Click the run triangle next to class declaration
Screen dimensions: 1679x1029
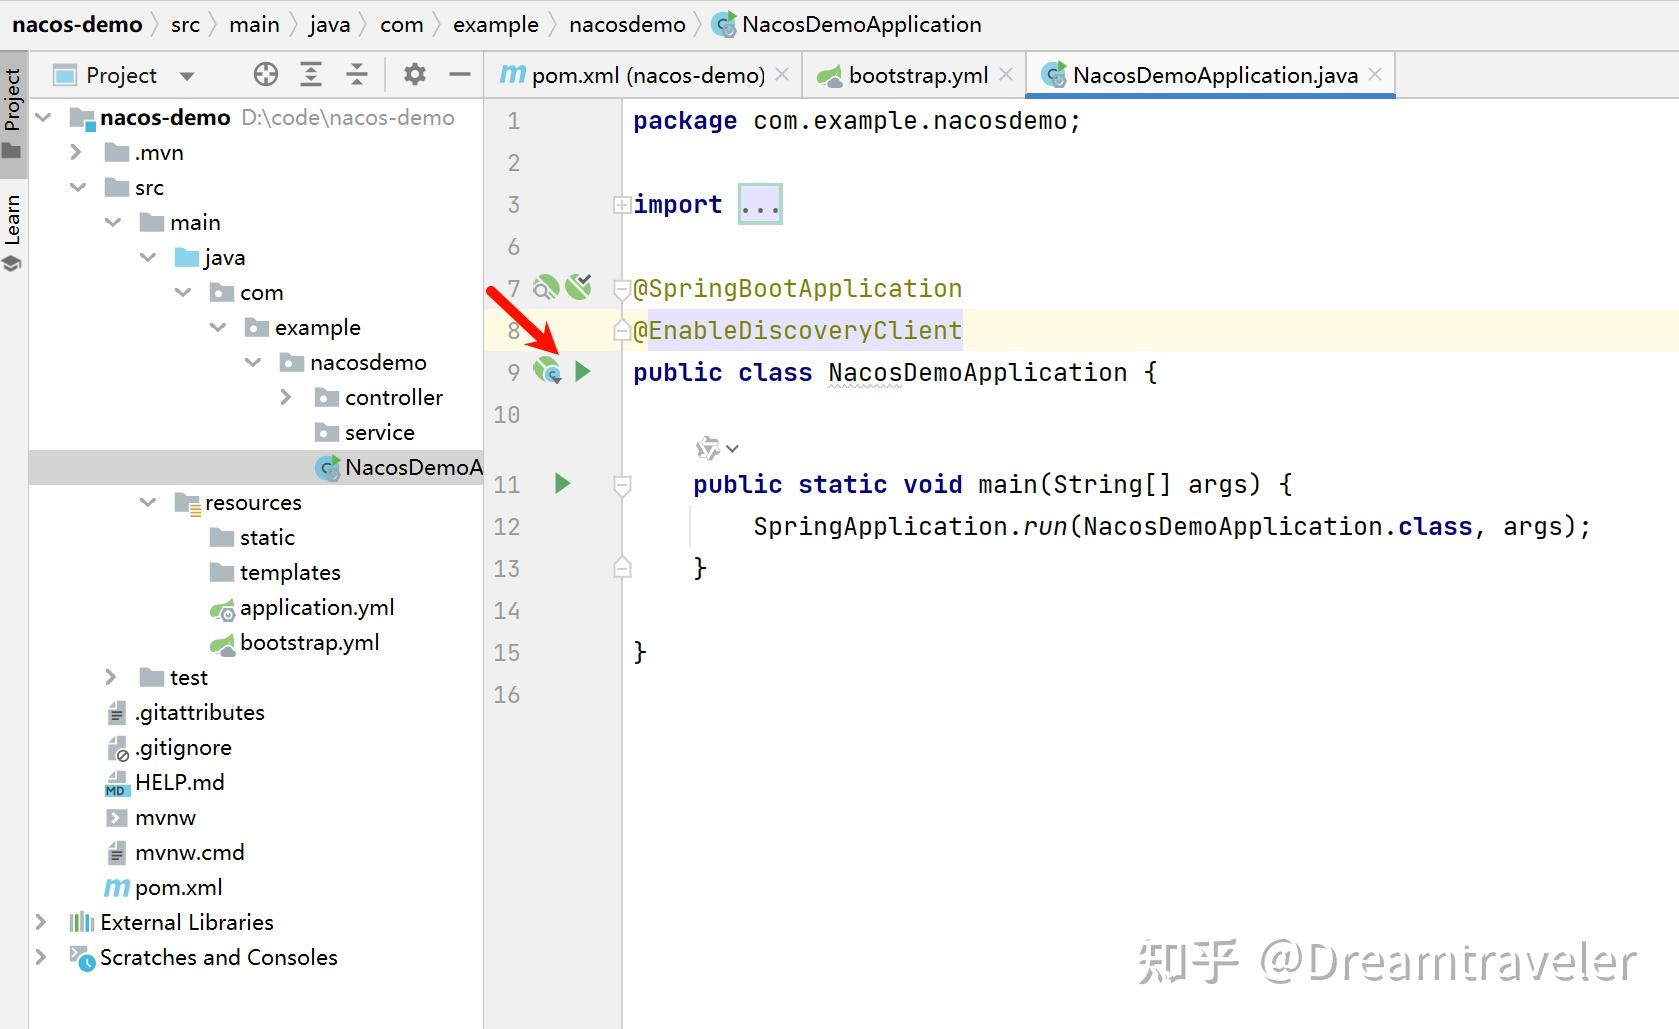(583, 371)
